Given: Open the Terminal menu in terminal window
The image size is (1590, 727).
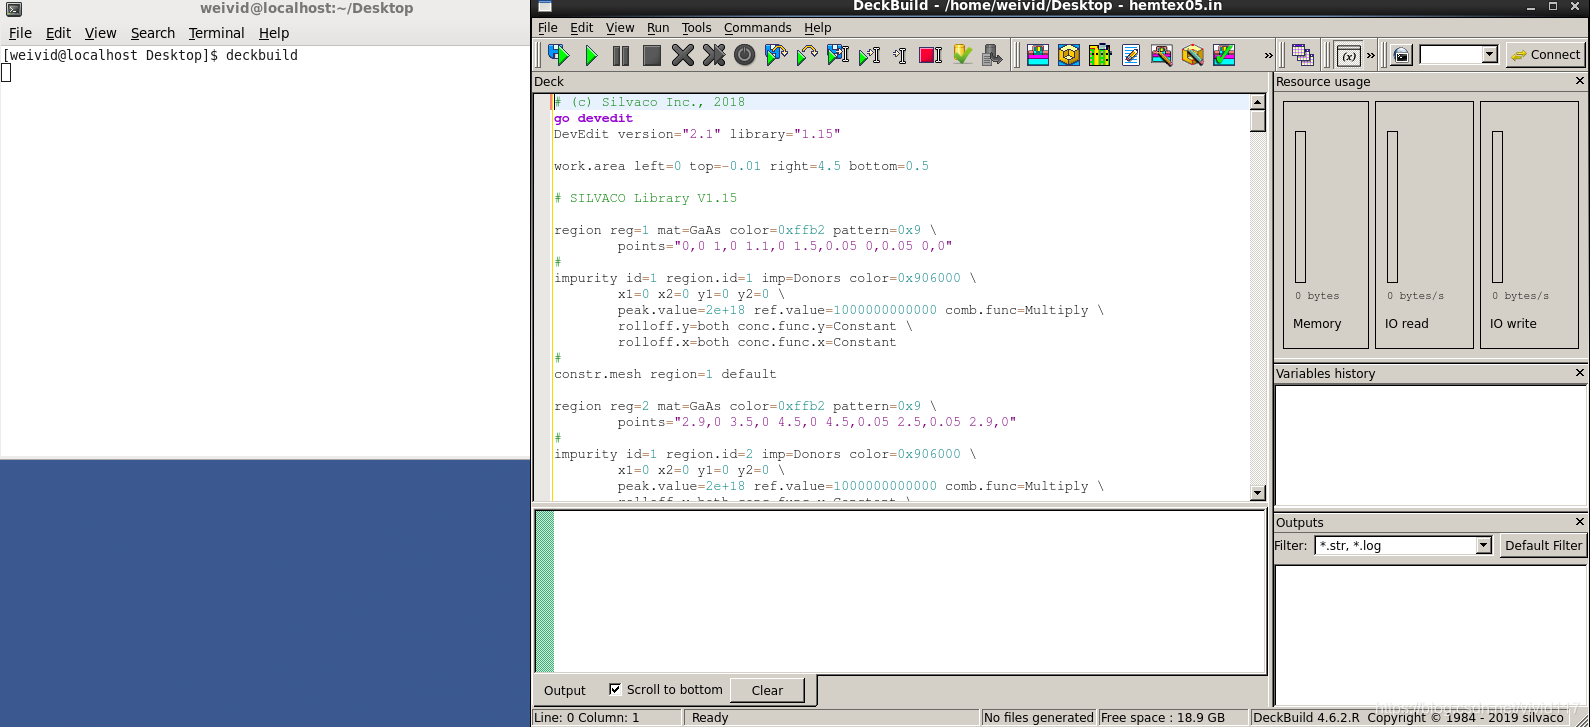Looking at the screenshot, I should pos(216,33).
